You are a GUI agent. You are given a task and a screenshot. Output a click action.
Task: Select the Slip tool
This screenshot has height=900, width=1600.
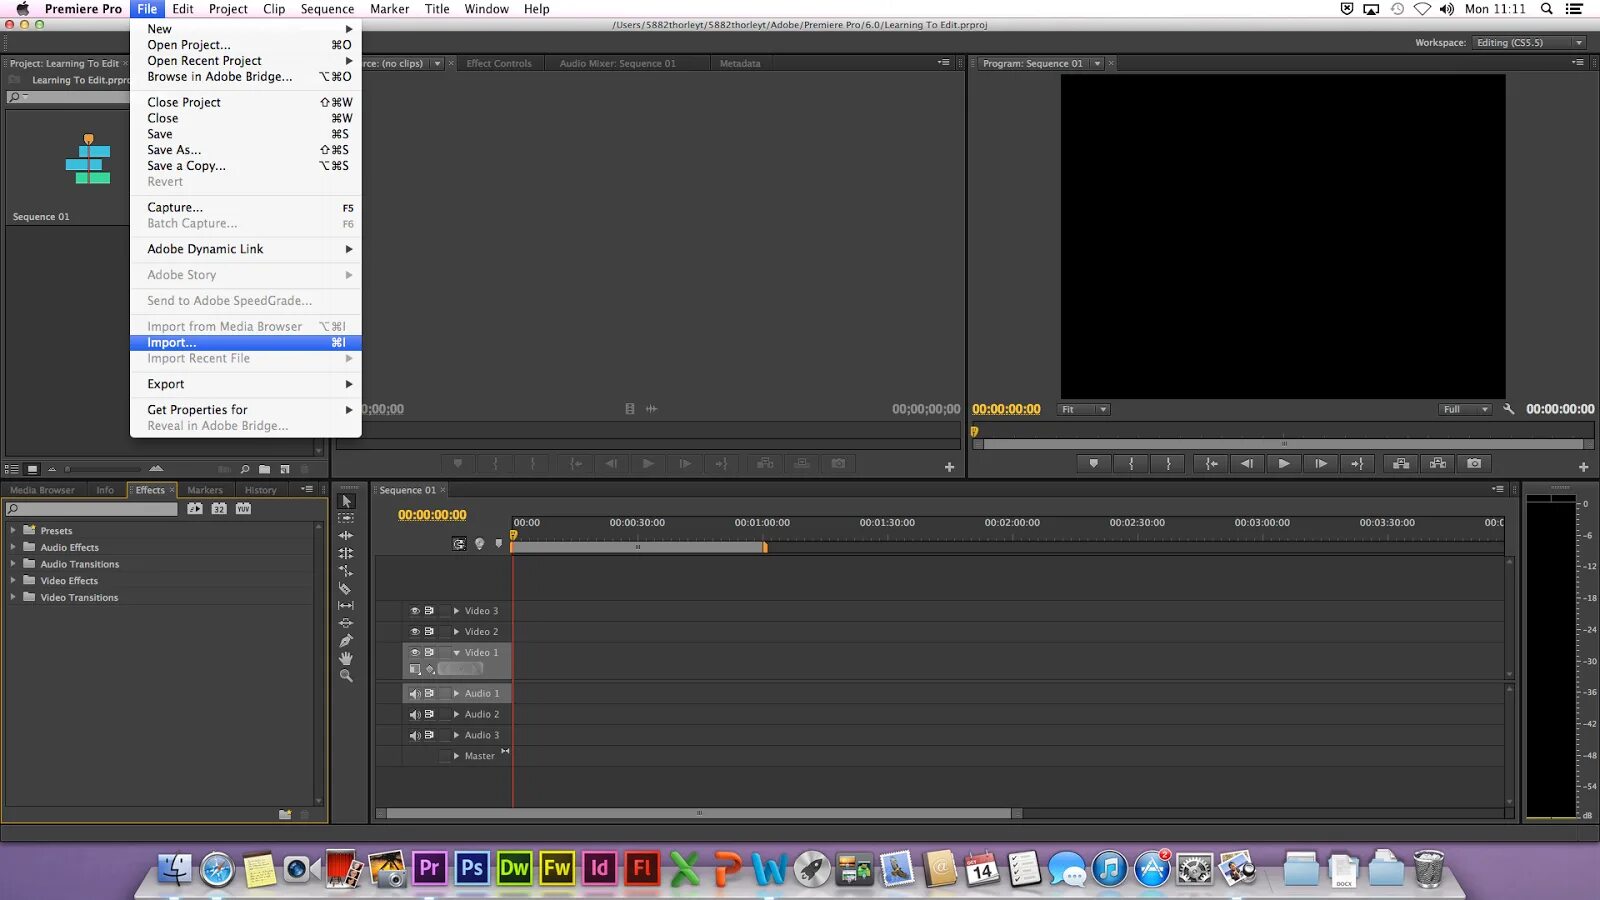(346, 606)
